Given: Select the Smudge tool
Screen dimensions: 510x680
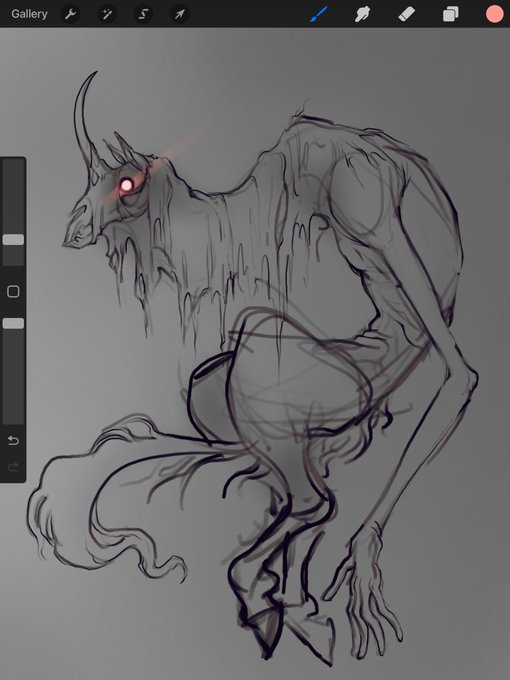Looking at the screenshot, I should (x=363, y=14).
